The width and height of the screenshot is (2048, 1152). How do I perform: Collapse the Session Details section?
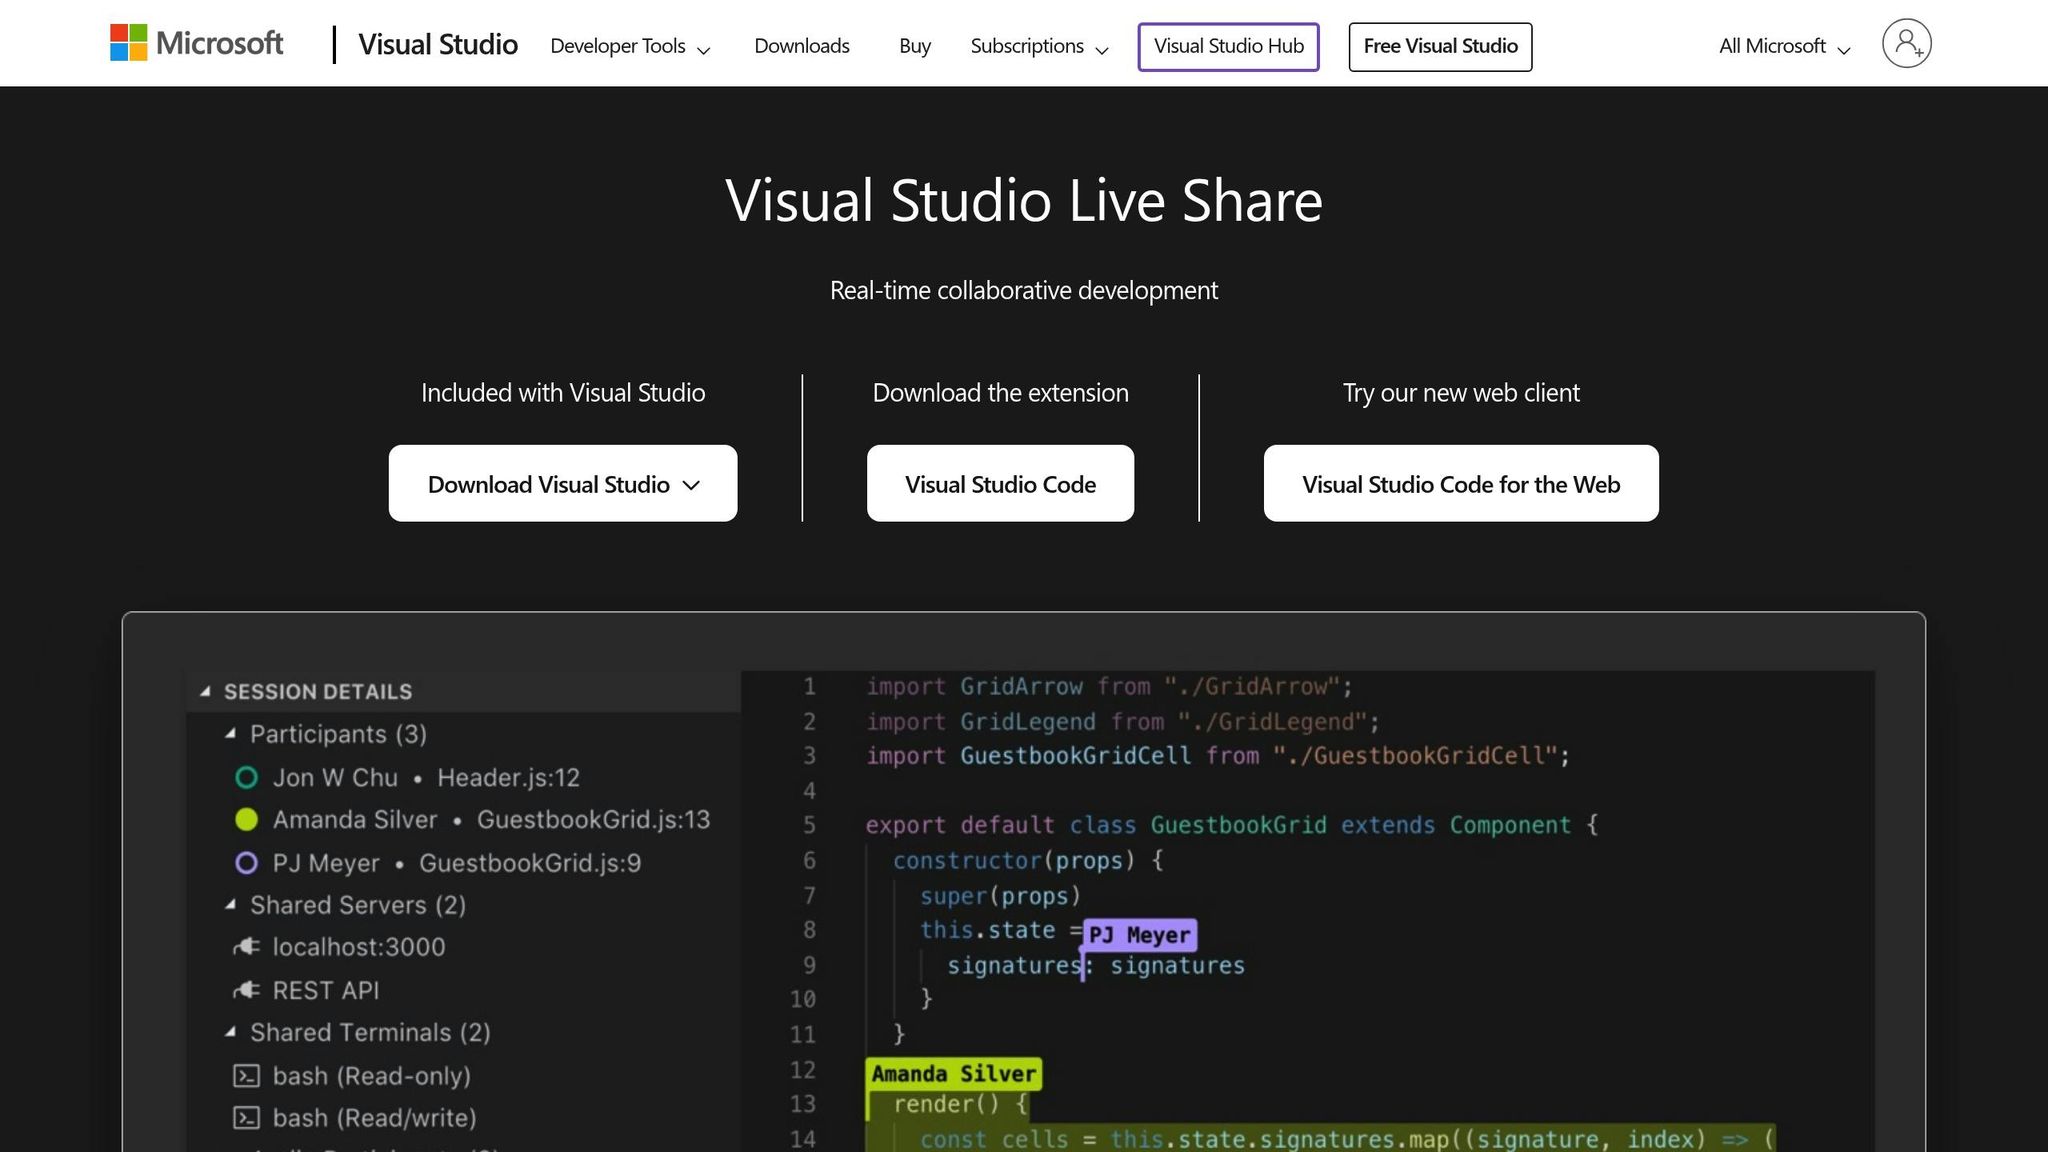pyautogui.click(x=205, y=691)
